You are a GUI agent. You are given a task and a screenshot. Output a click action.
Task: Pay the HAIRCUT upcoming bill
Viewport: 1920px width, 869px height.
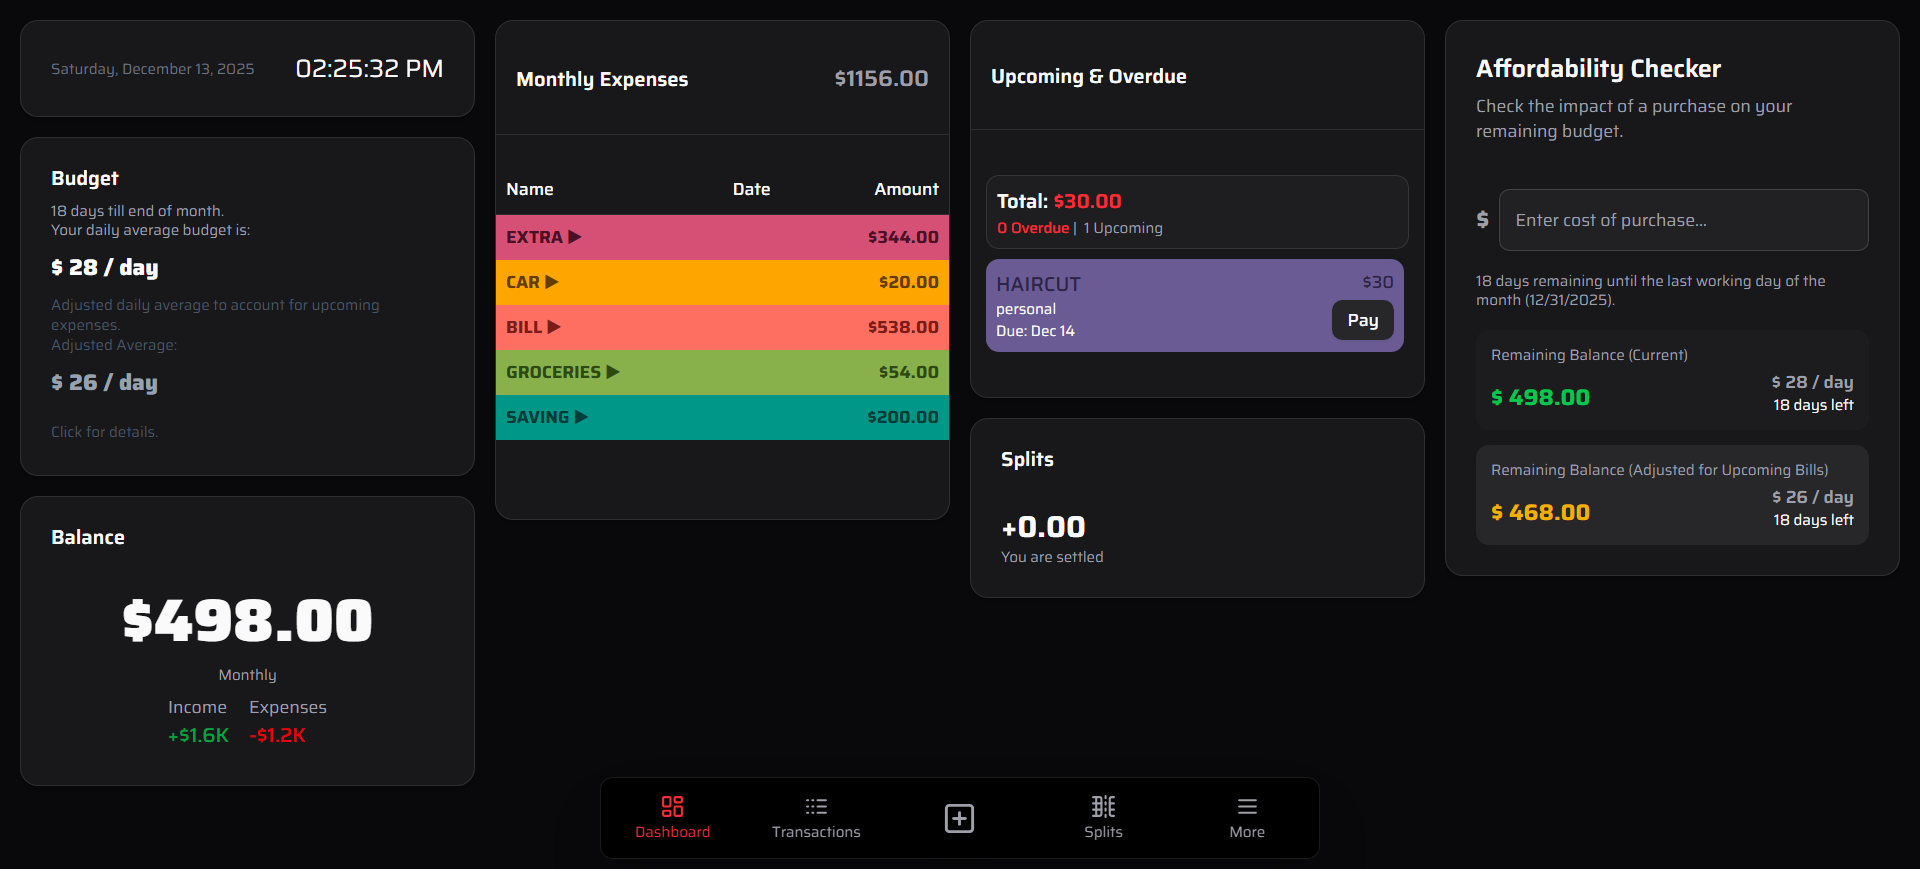pos(1362,321)
